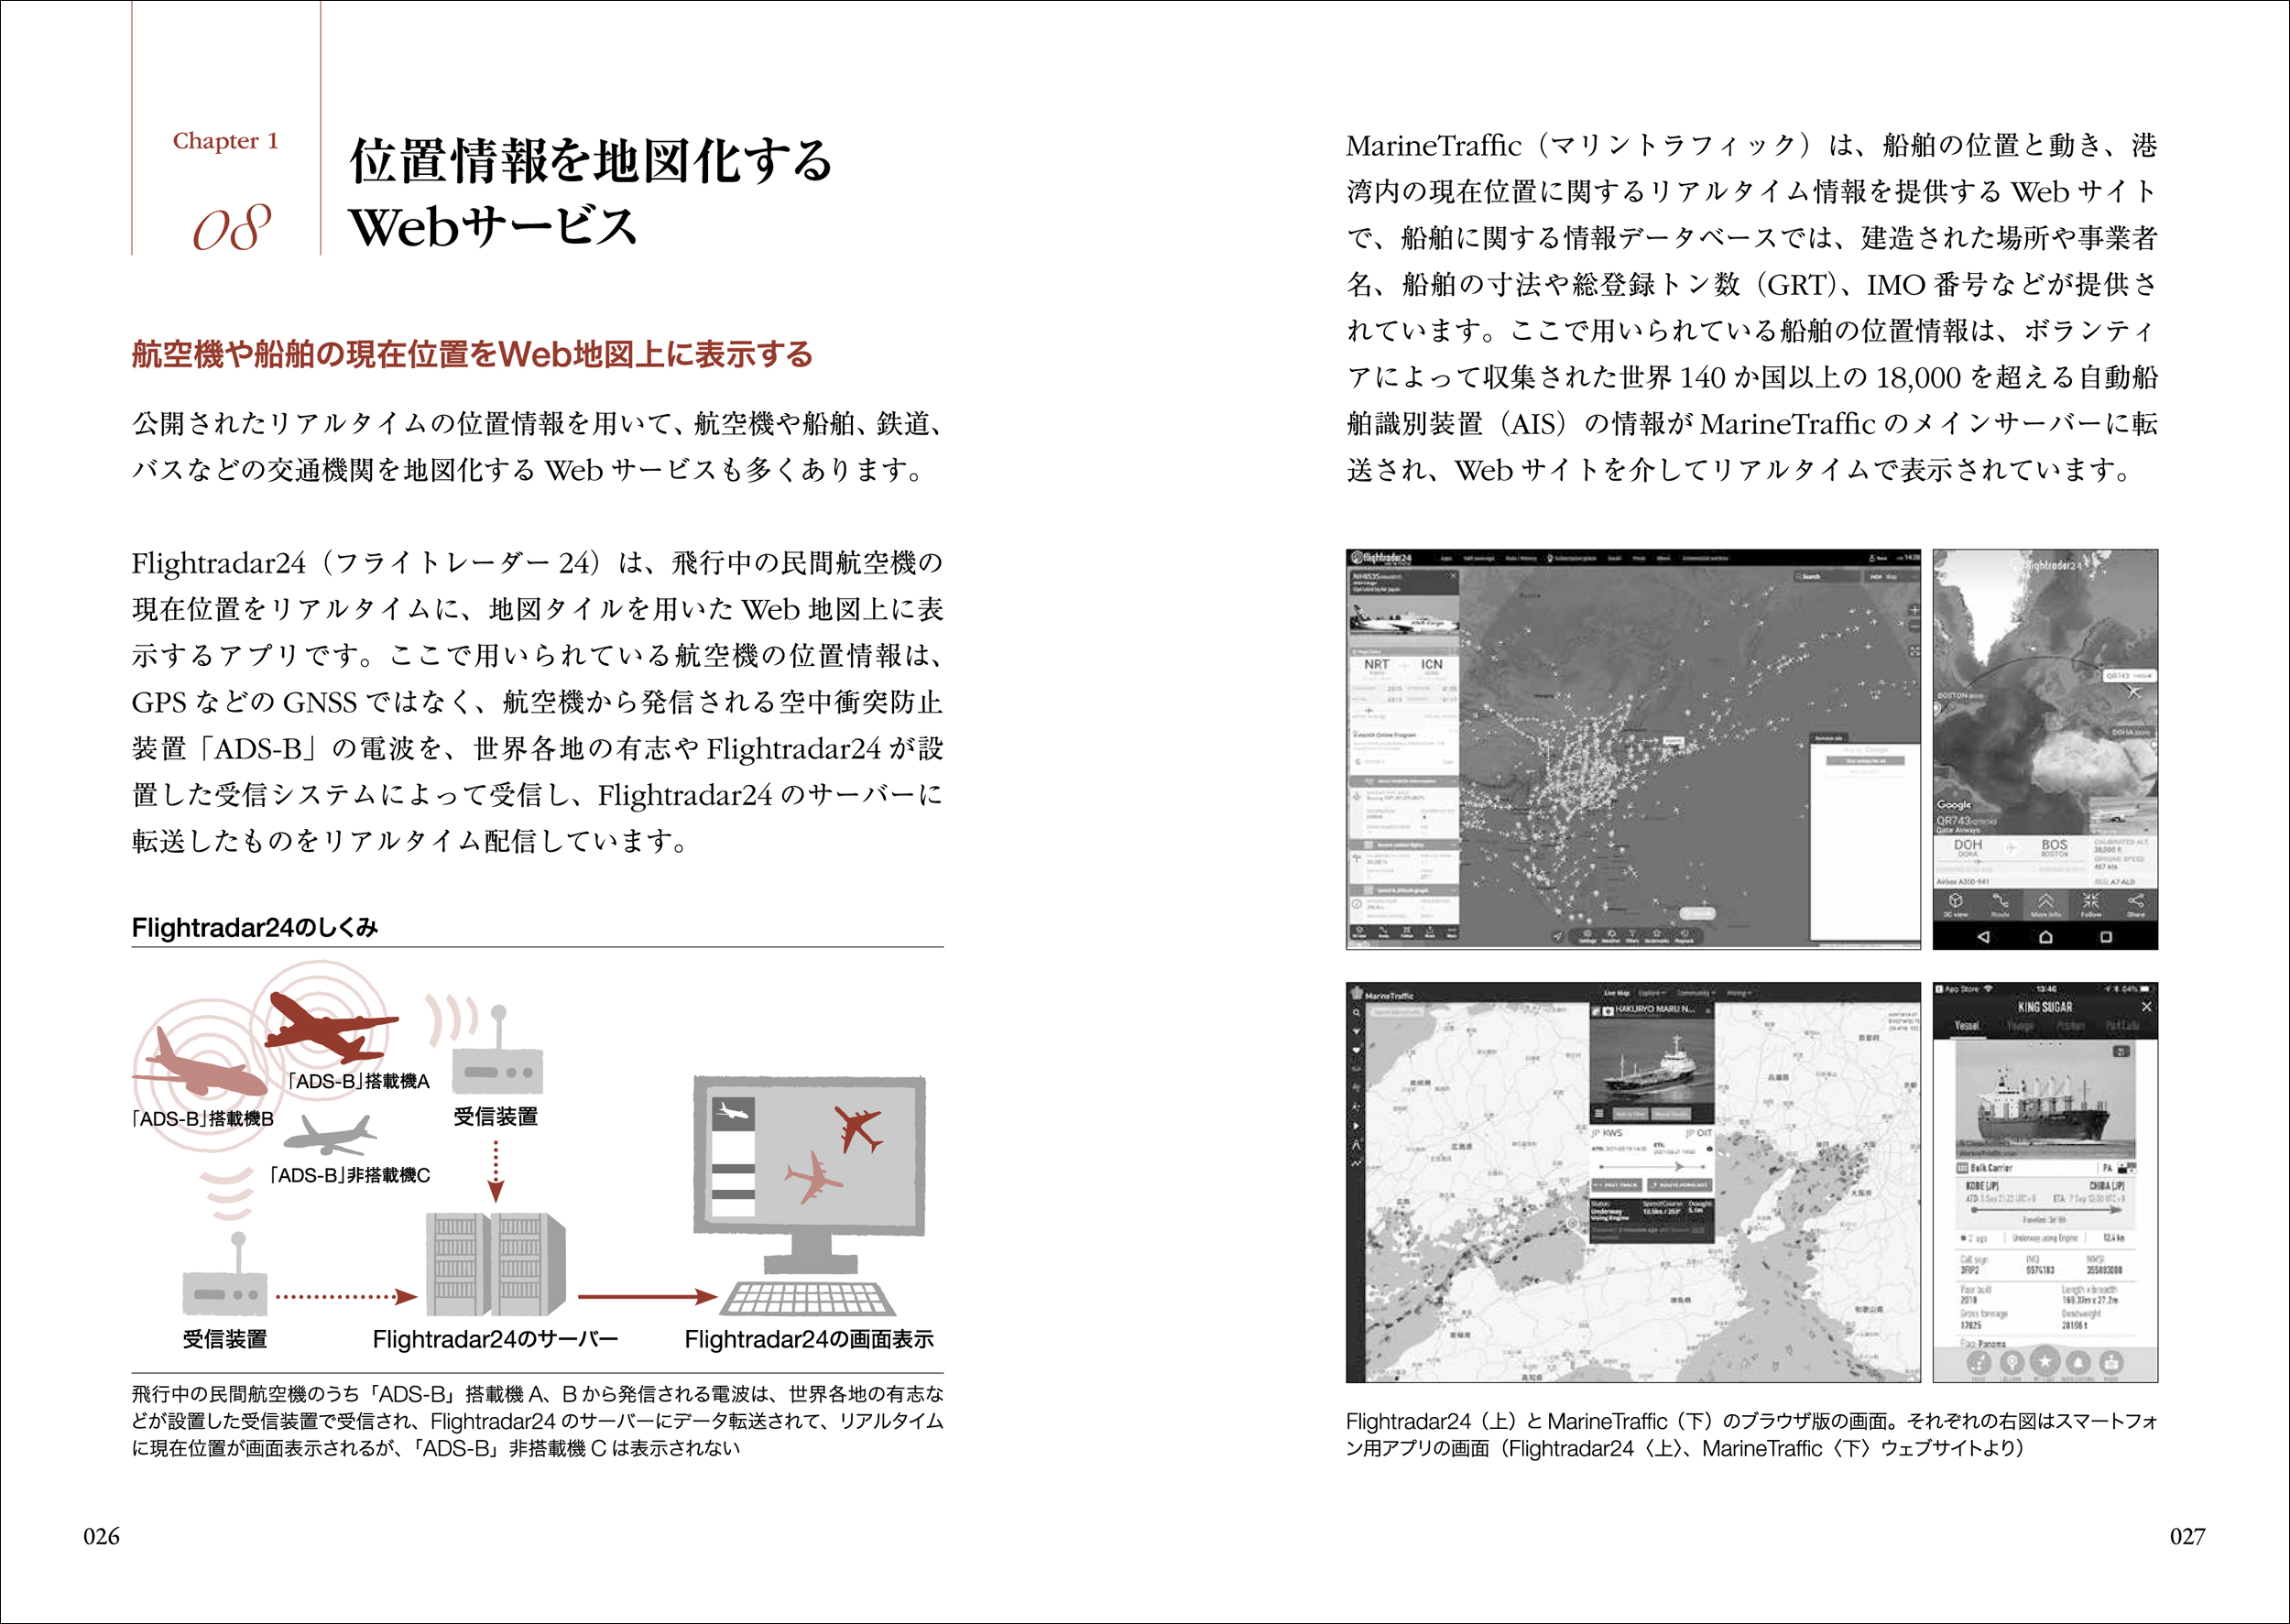This screenshot has height=1624, width=2290.
Task: Tap the Android home button
Action: (2046, 937)
